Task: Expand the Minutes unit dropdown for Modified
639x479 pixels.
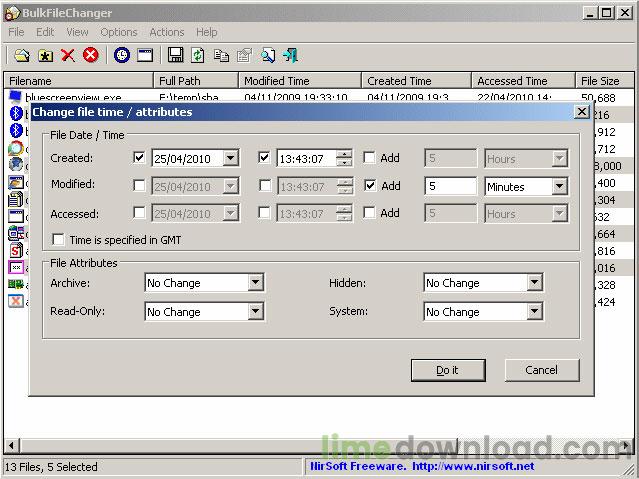Action: coord(558,186)
